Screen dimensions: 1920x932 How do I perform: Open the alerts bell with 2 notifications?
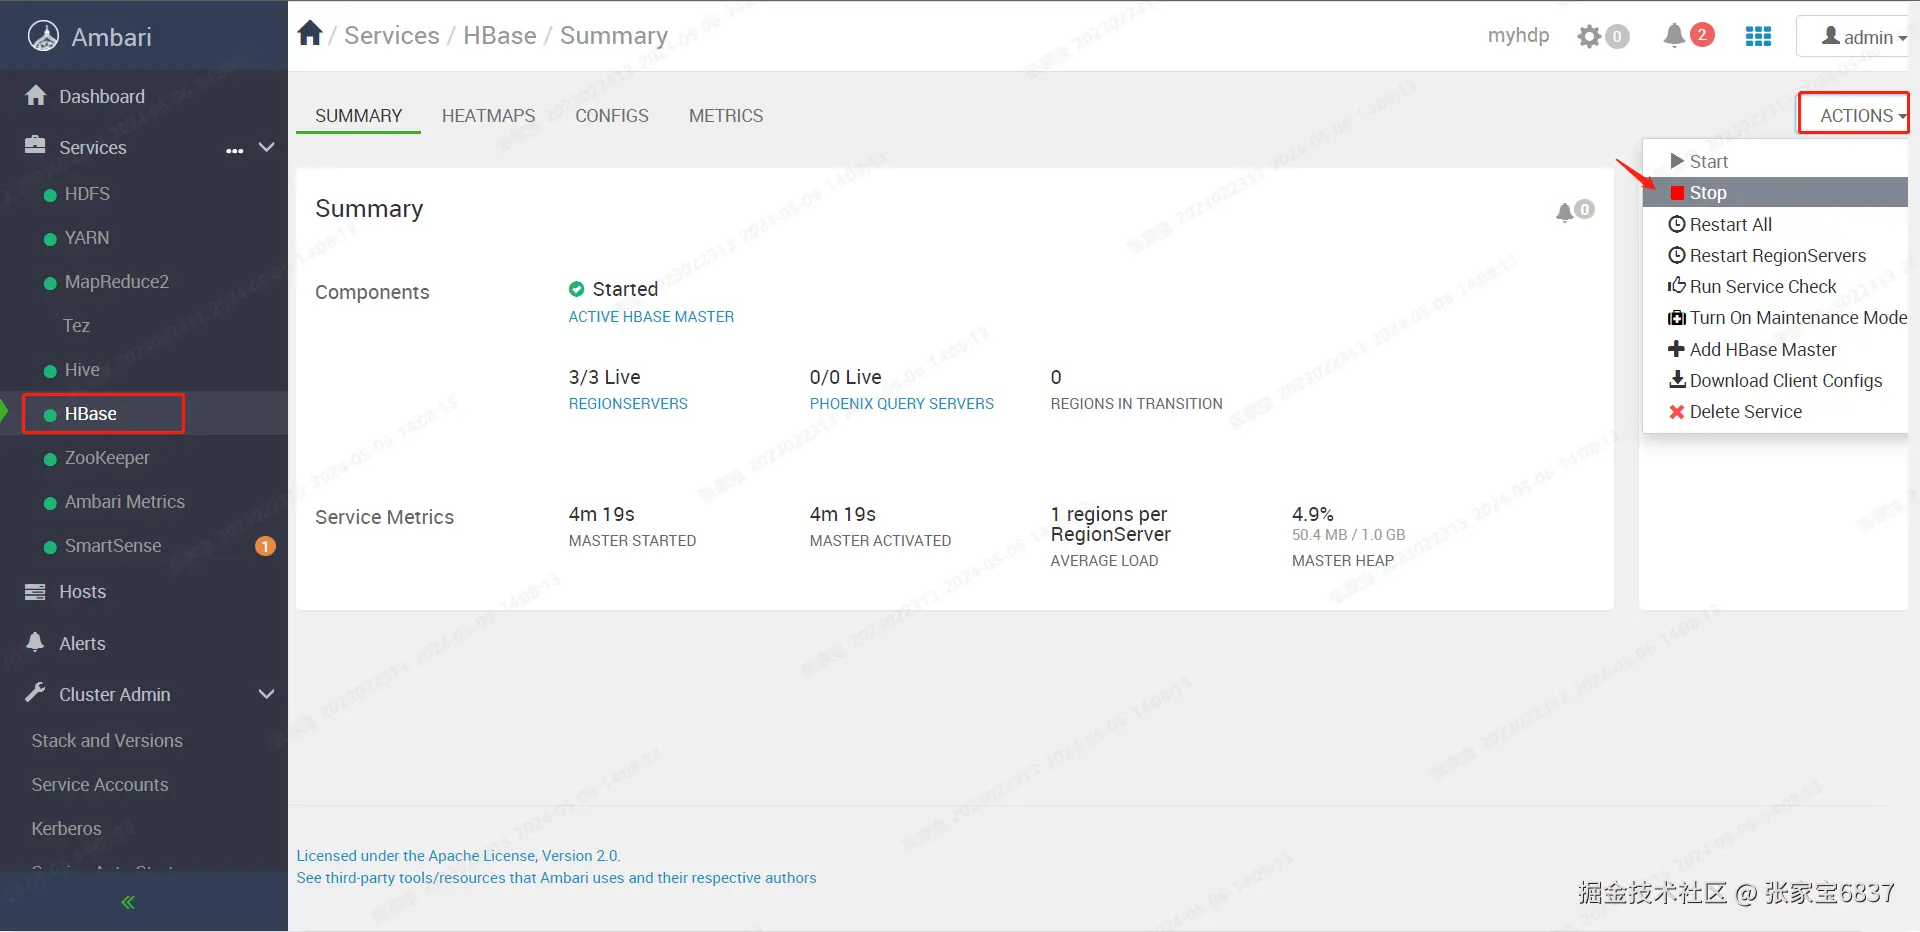click(1675, 36)
